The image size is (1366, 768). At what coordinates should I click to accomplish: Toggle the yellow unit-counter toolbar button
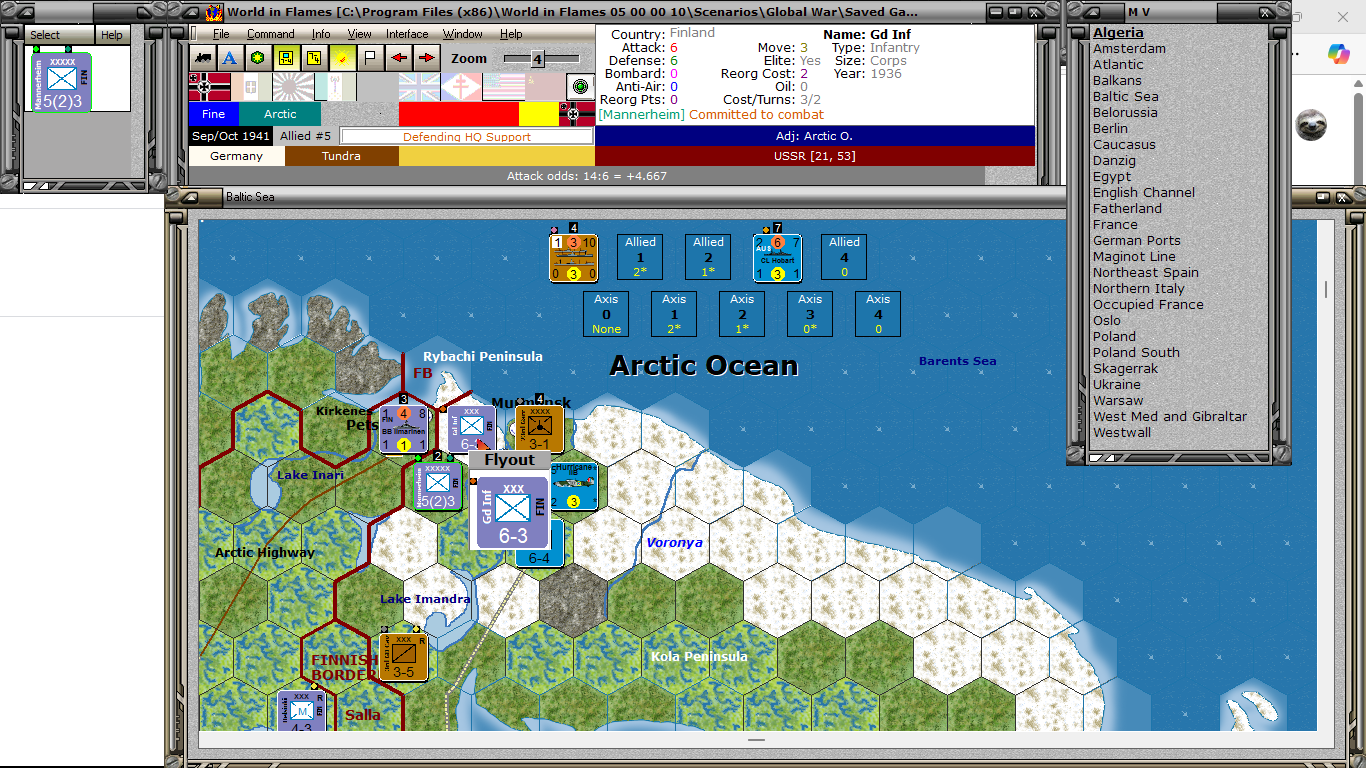[286, 58]
